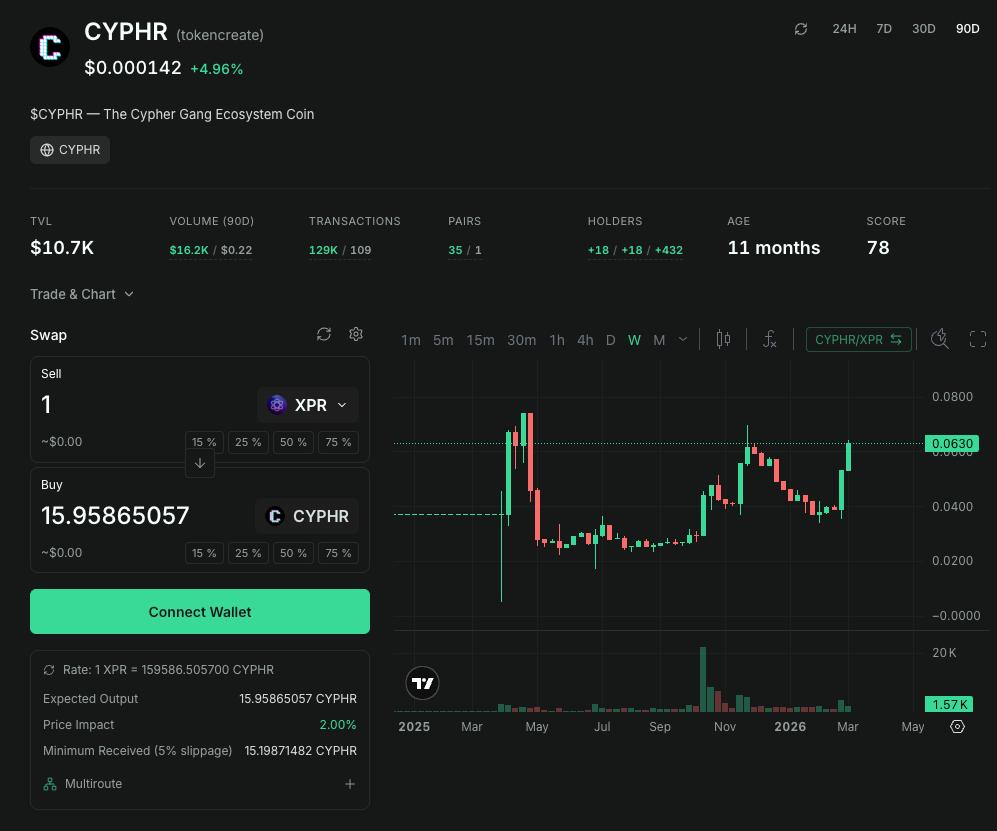
Task: Refresh token stats icon near 24H
Action: [801, 29]
